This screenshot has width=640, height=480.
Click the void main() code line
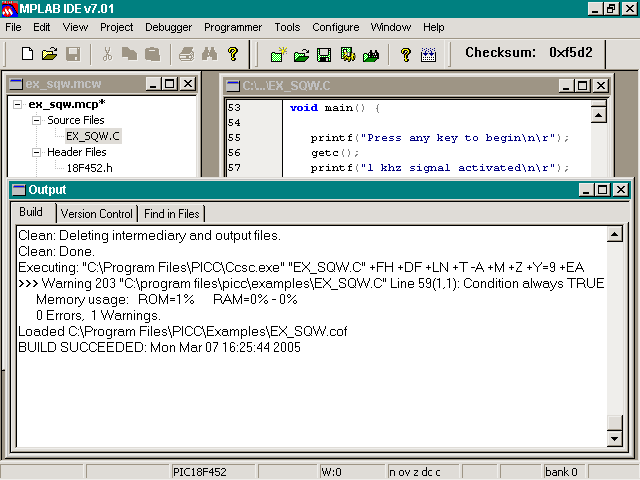click(x=335, y=108)
